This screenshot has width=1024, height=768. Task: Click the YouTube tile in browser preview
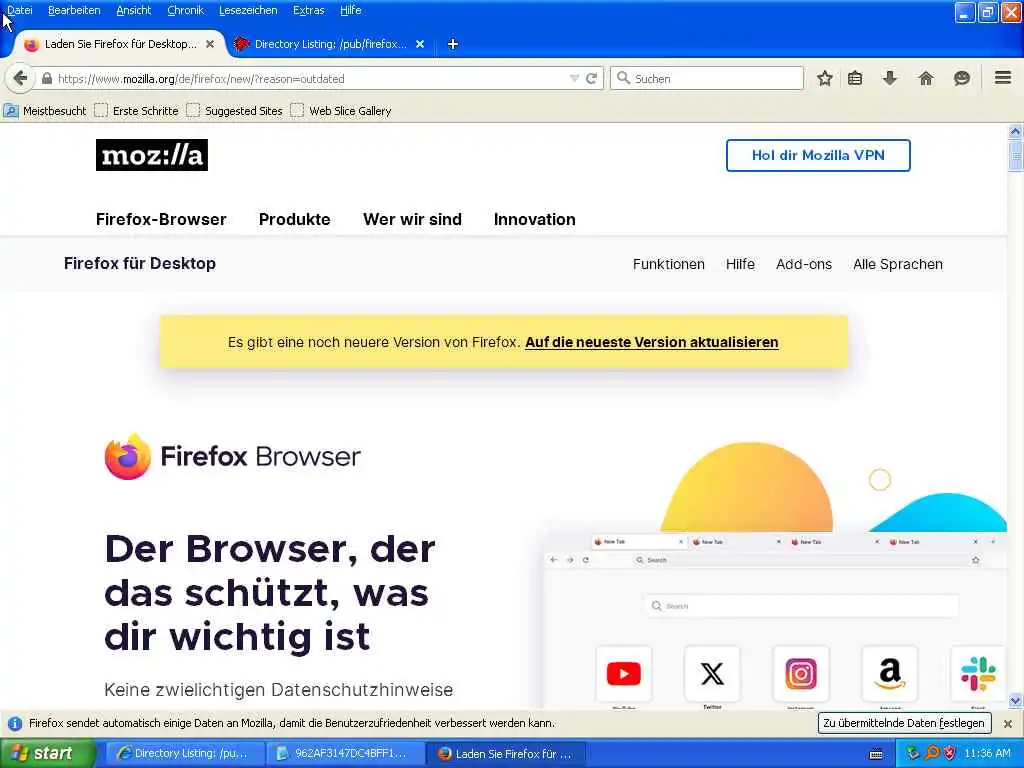(624, 673)
